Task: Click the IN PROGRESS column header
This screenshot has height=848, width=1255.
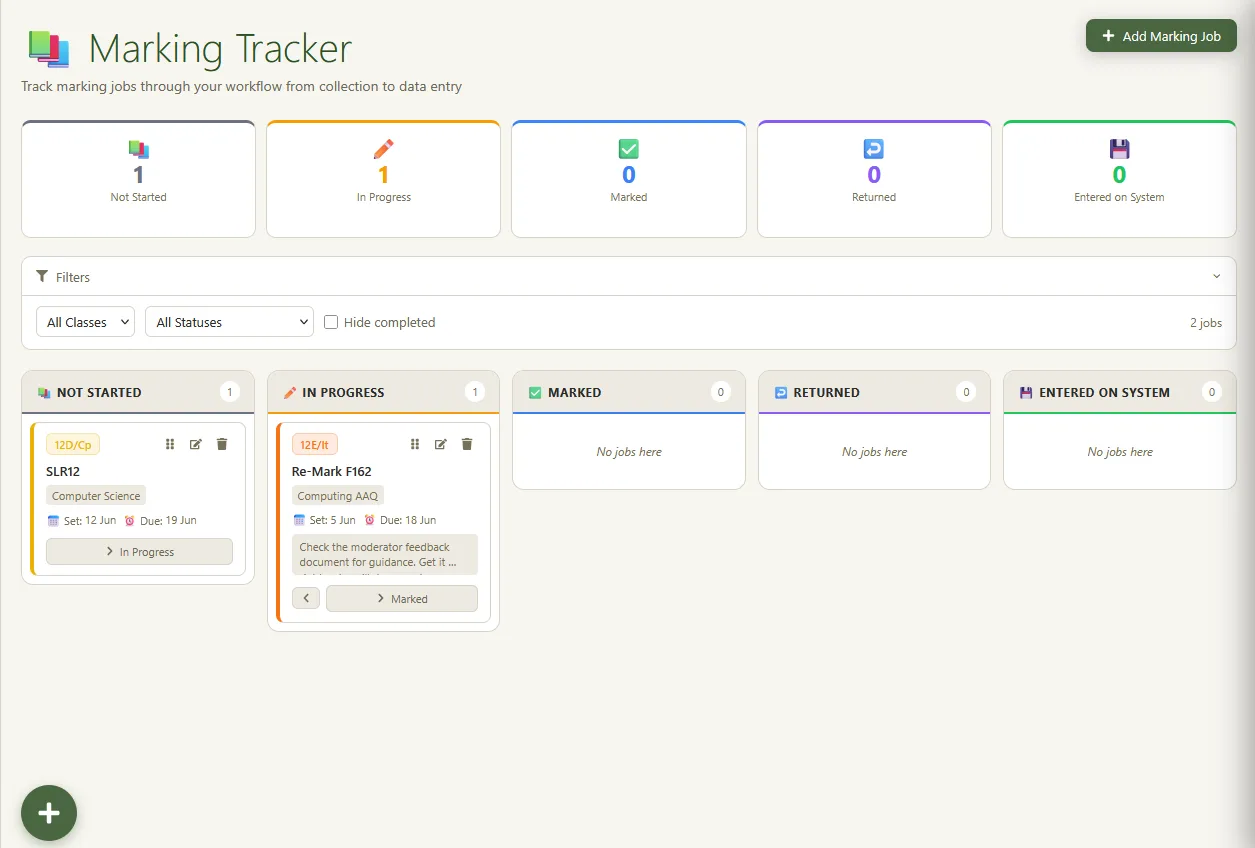Action: click(383, 392)
